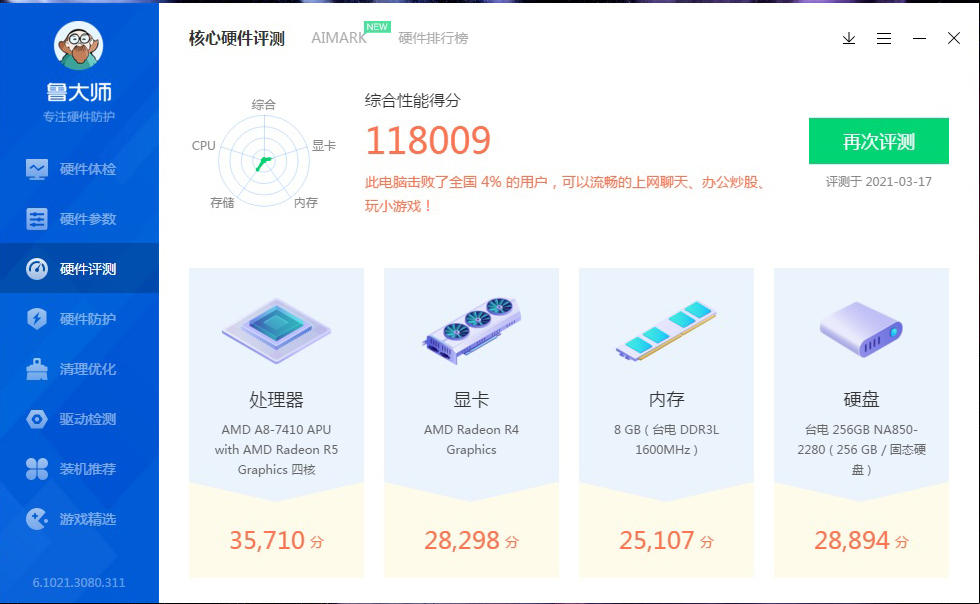This screenshot has height=604, width=980.
Task: Open the 硬件防护 sidebar section
Action: pyautogui.click(x=79, y=318)
